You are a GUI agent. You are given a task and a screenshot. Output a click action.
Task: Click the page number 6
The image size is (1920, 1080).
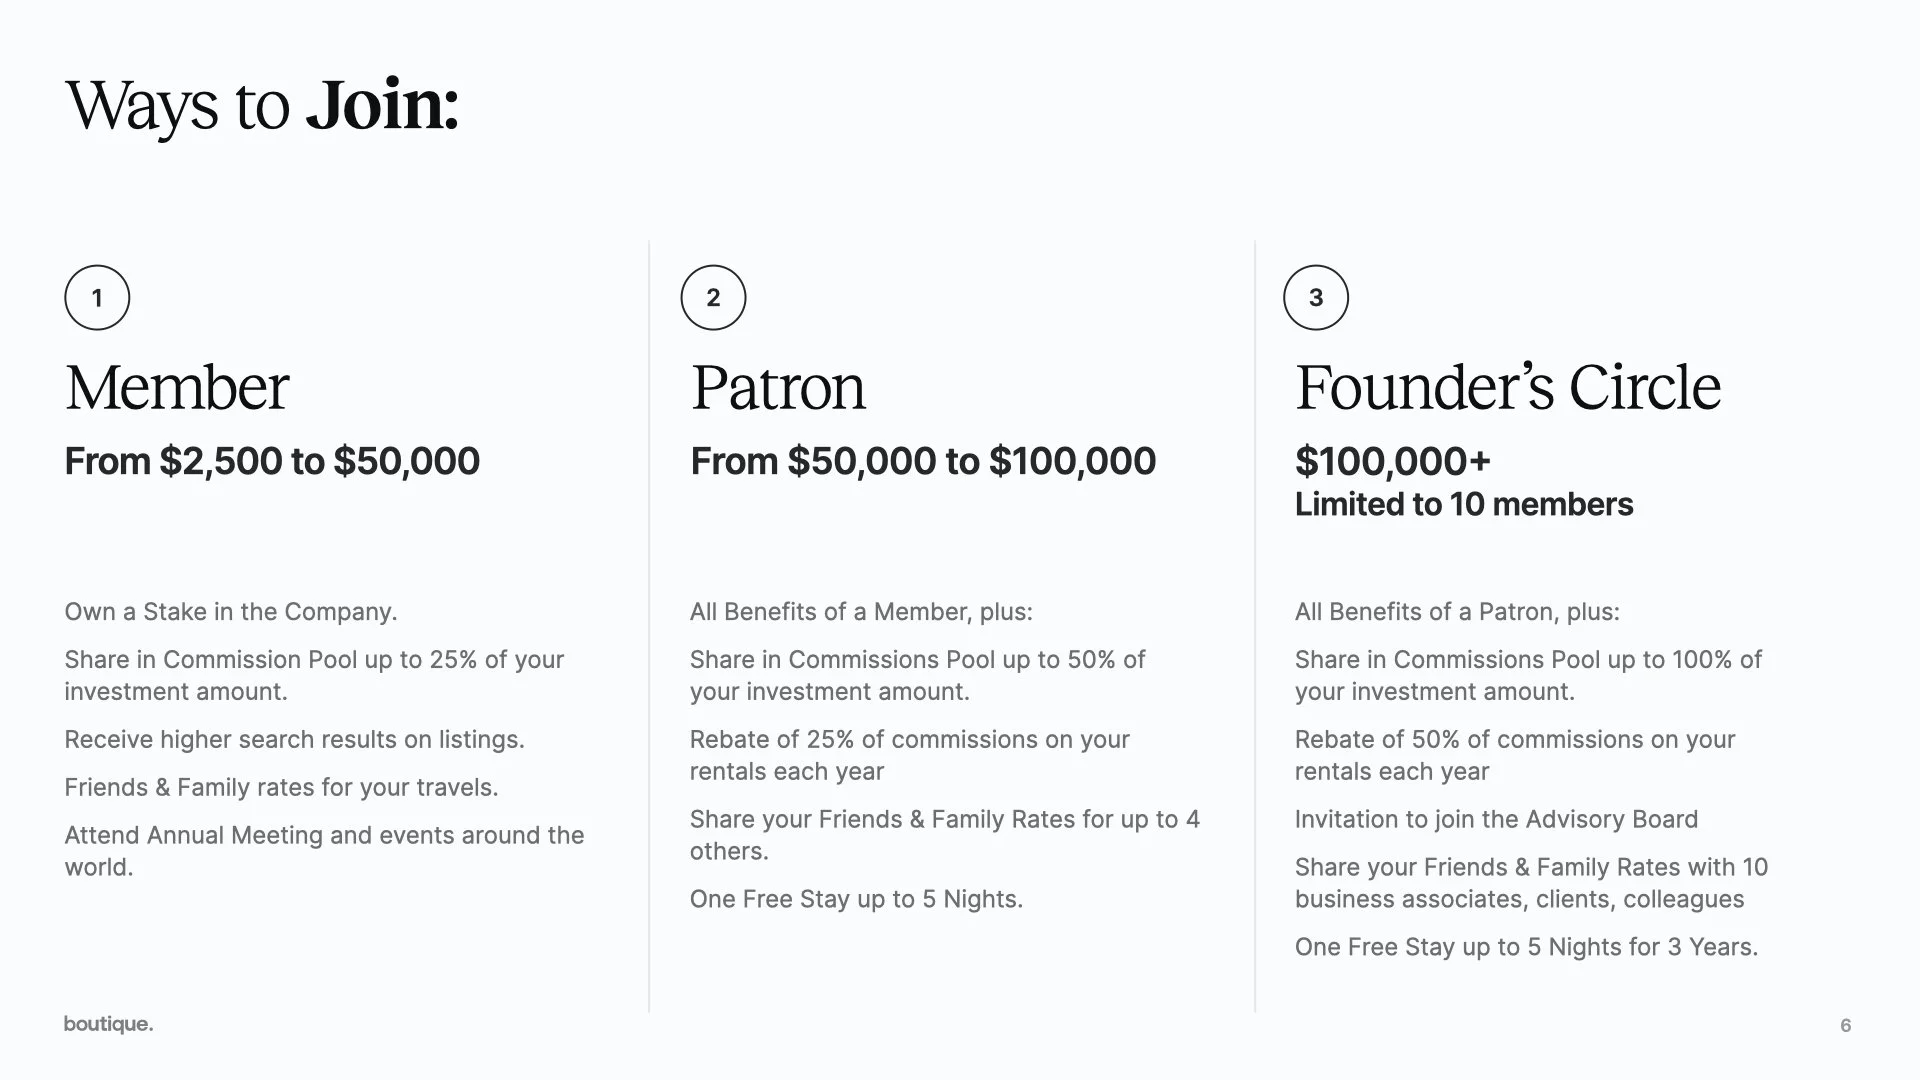point(1845,1025)
